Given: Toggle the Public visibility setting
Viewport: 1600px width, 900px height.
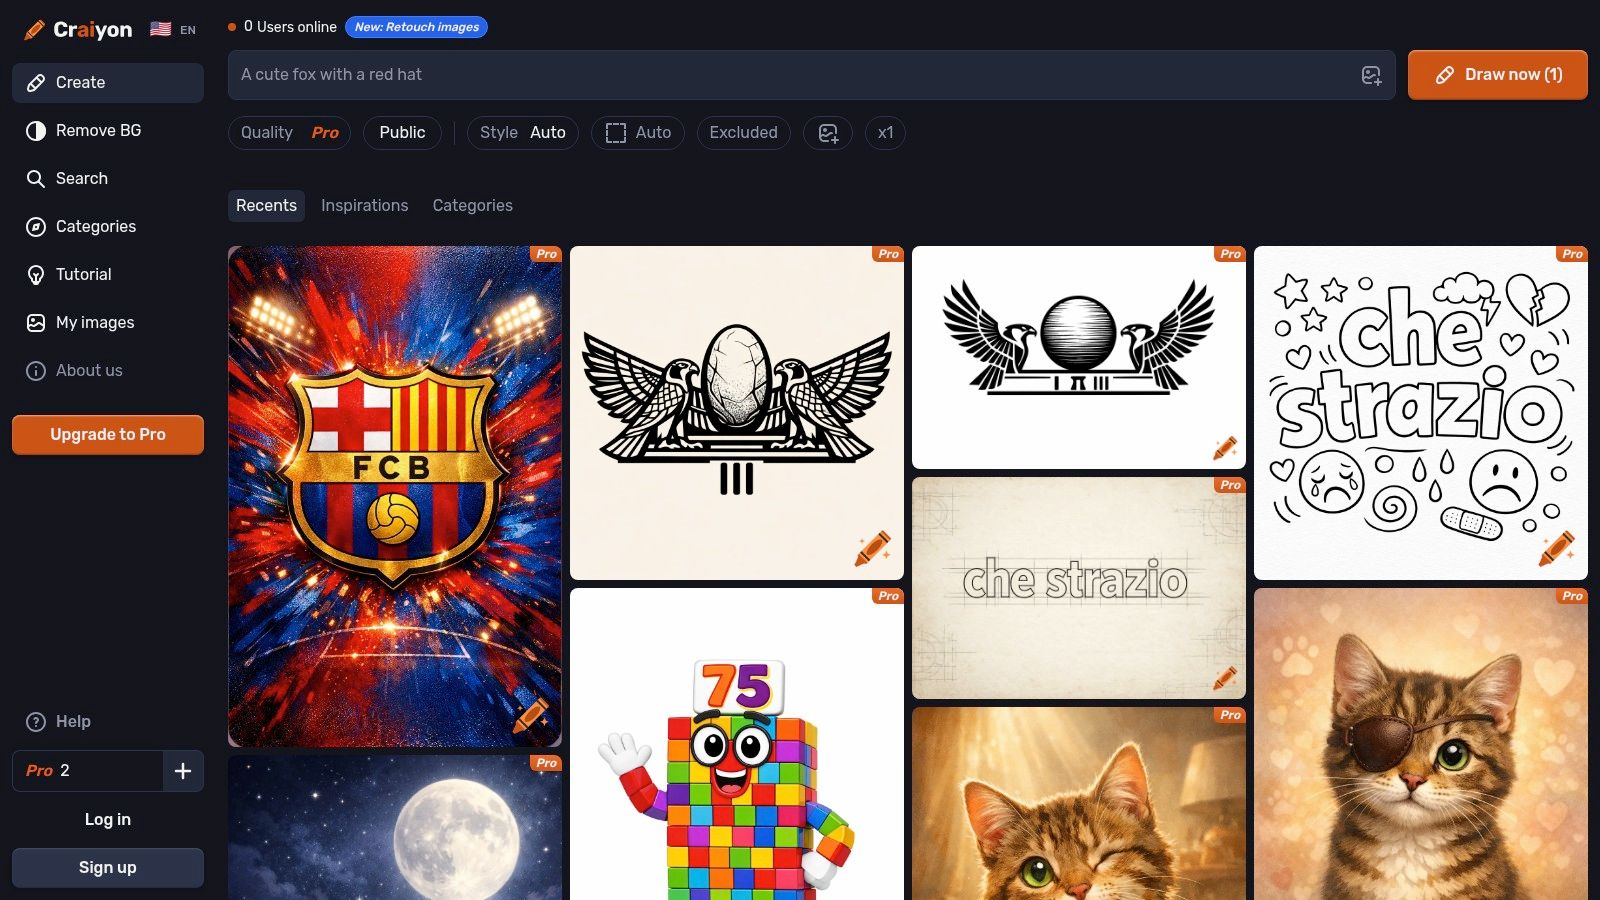Looking at the screenshot, I should [402, 133].
